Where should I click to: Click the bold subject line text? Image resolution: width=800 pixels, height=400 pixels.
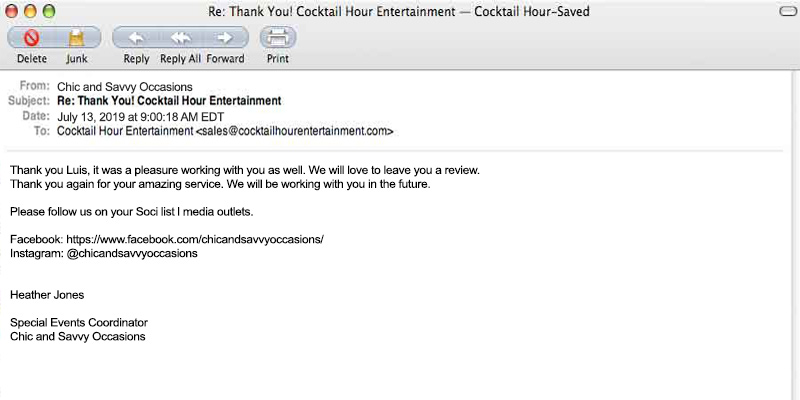[169, 101]
